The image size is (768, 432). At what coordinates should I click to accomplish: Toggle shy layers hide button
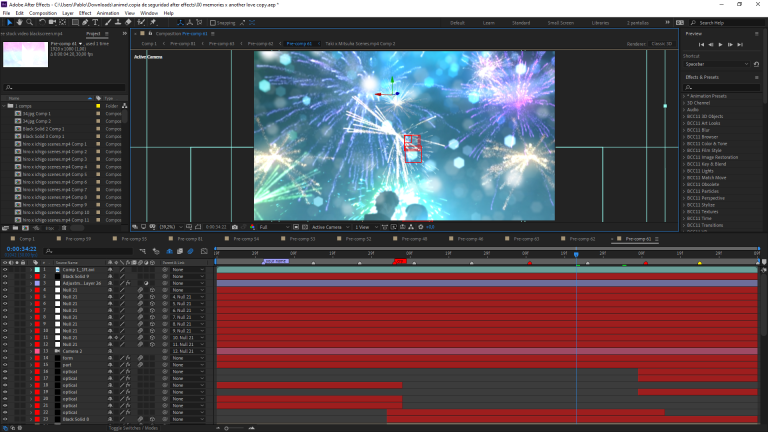pyautogui.click(x=169, y=251)
